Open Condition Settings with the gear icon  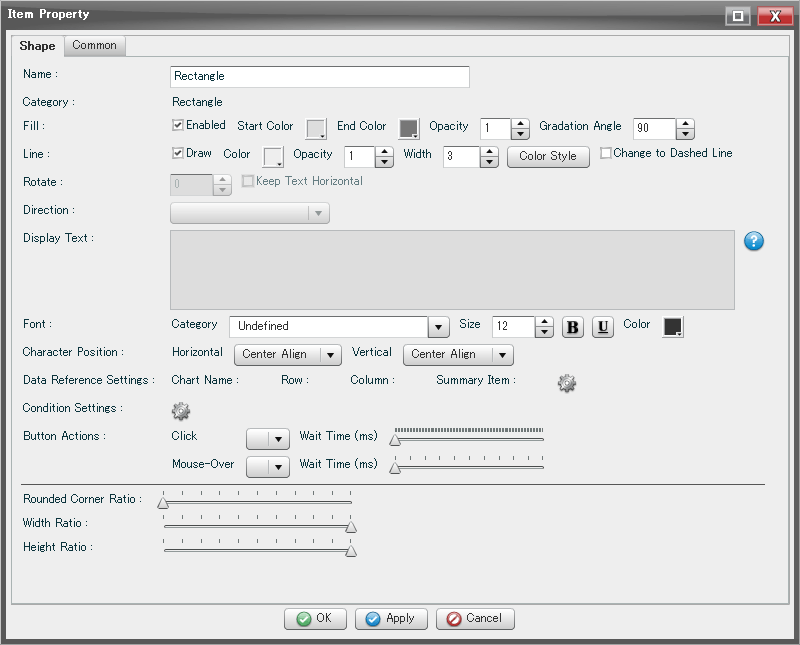click(x=180, y=411)
